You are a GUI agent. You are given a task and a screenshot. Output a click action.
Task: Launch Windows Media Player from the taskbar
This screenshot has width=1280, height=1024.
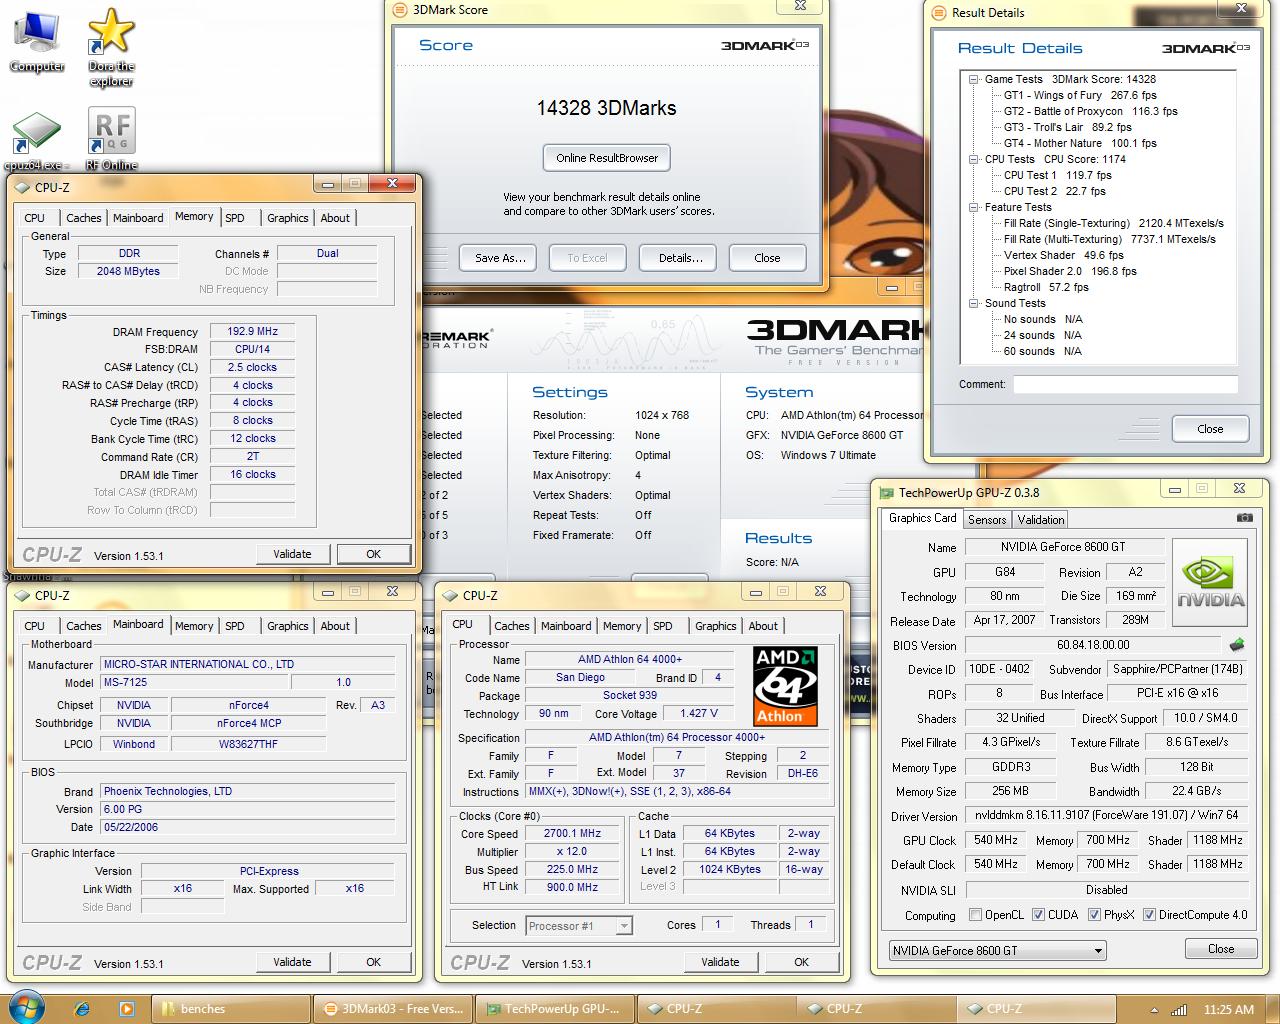click(126, 1009)
